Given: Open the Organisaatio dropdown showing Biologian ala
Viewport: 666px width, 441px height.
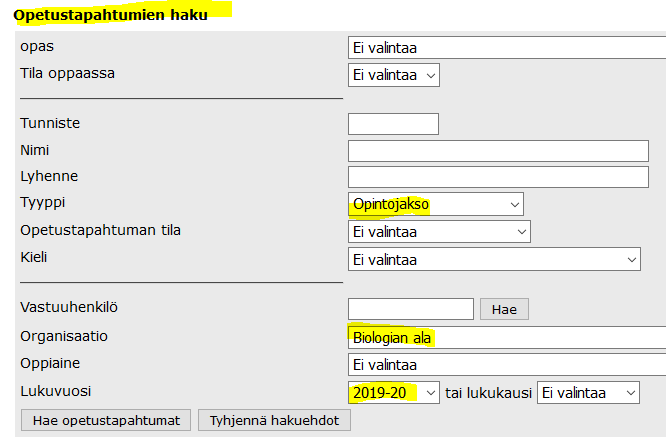Looking at the screenshot, I should pyautogui.click(x=505, y=338).
